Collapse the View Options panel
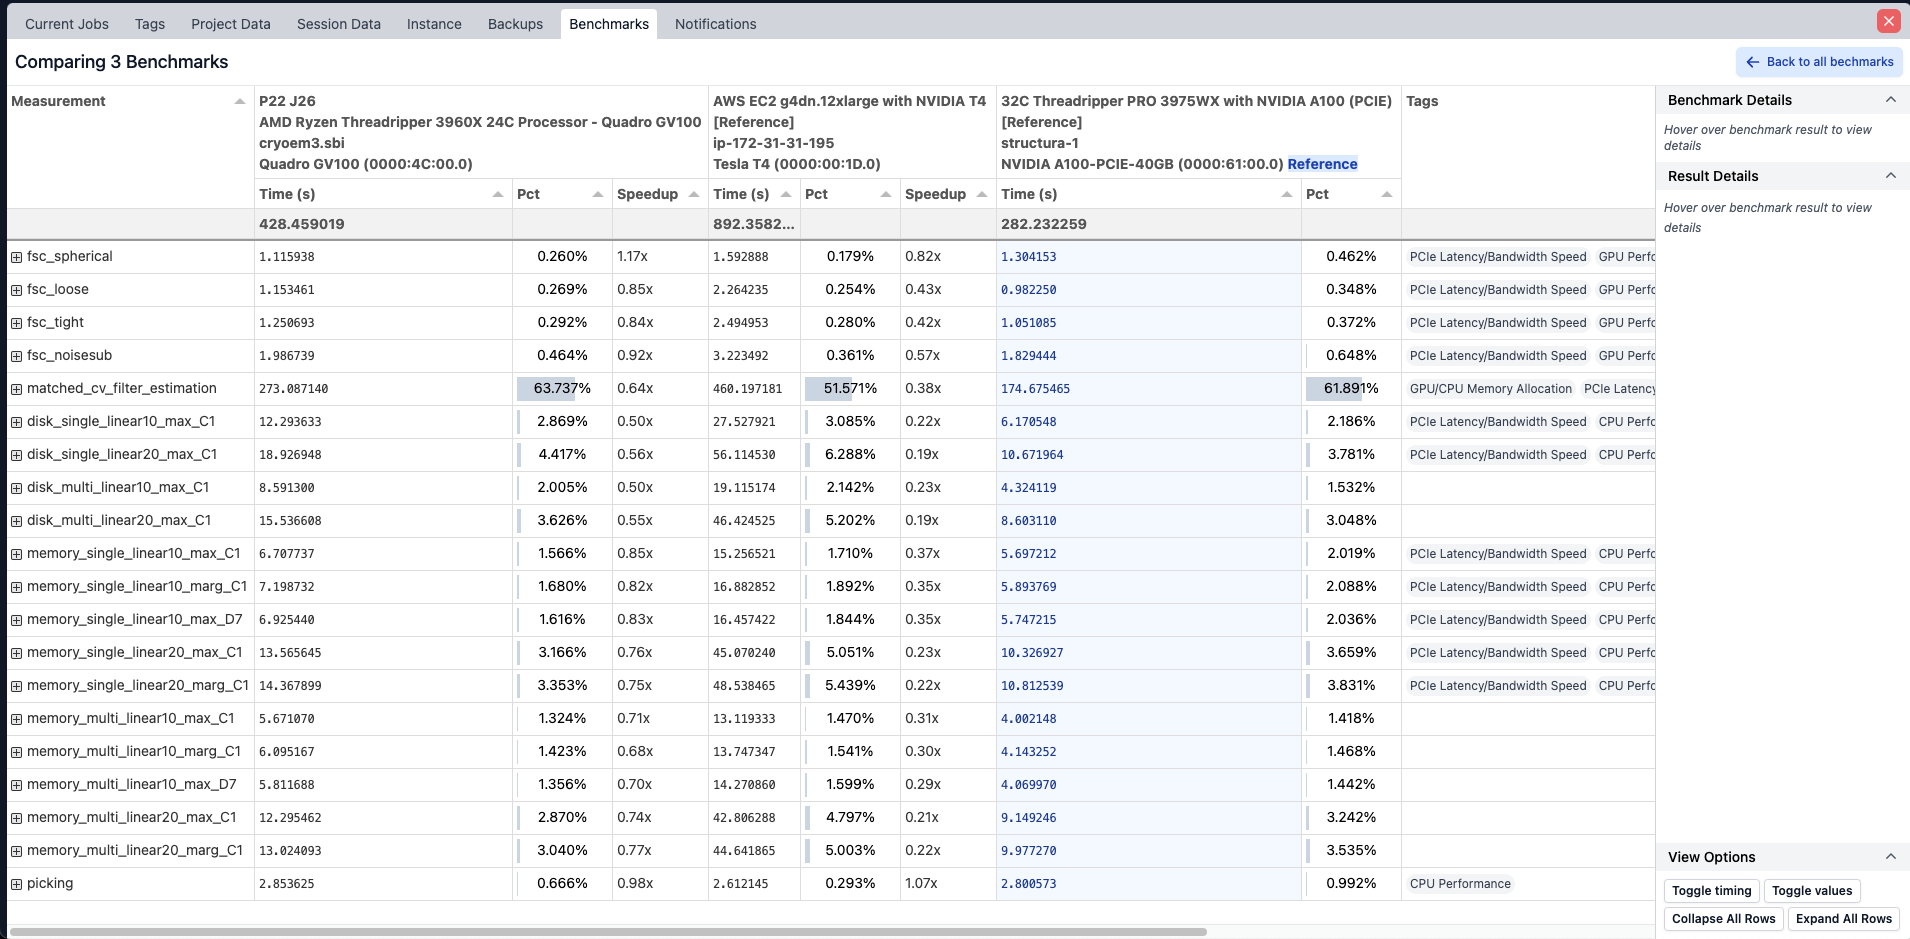 click(1891, 857)
